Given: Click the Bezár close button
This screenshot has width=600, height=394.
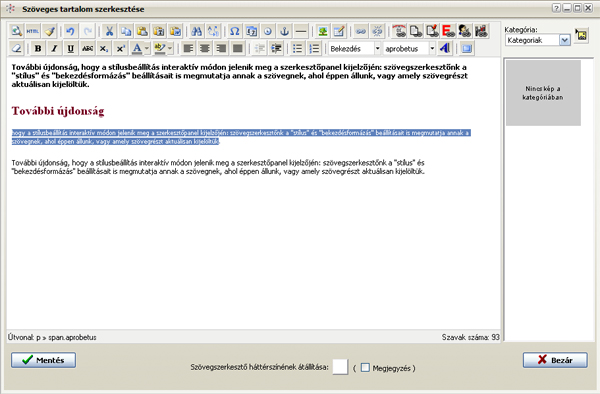Looking at the screenshot, I should click(x=555, y=360).
